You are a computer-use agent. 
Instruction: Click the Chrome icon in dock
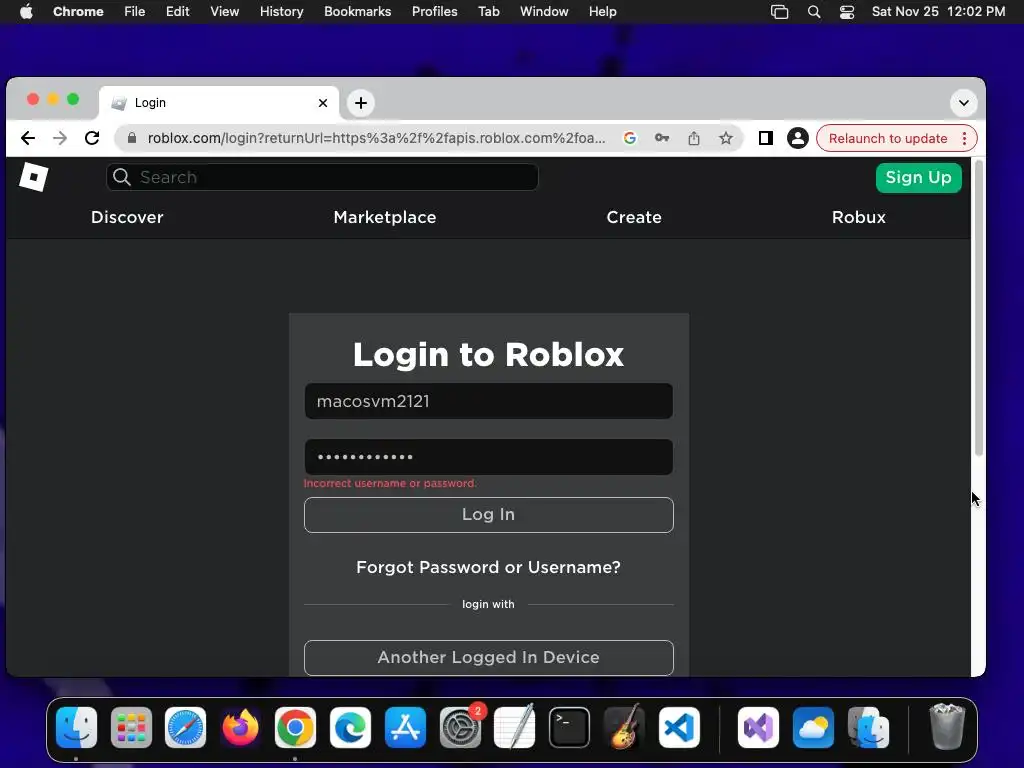[295, 727]
